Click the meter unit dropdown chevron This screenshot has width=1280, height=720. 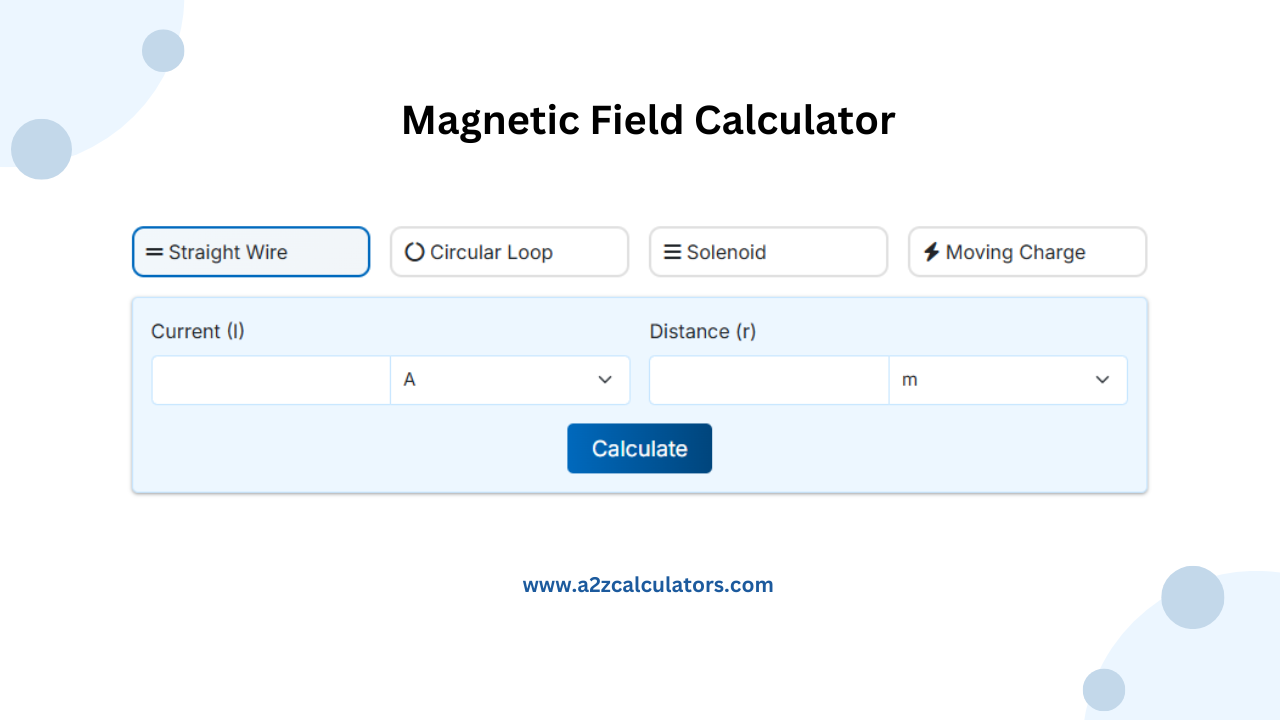pyautogui.click(x=1102, y=380)
